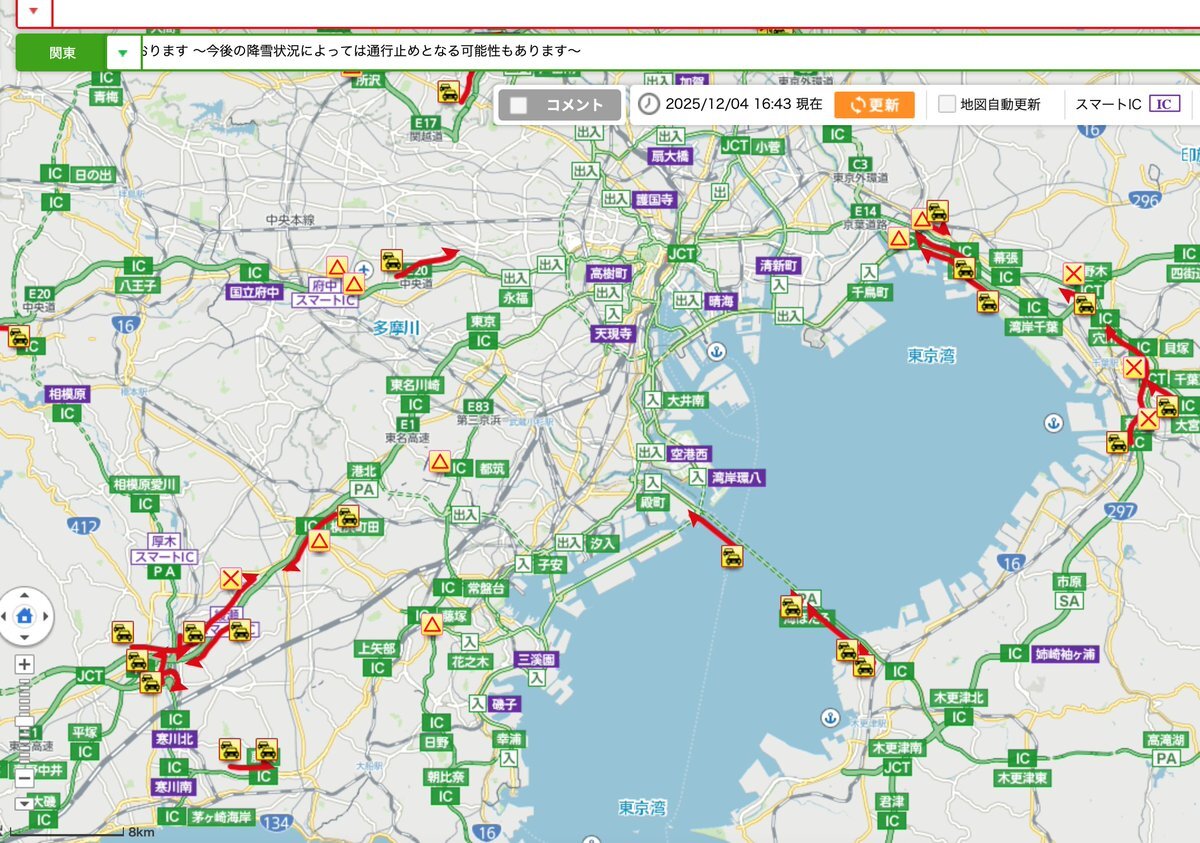Click the 国立府中 IC label
The height and width of the screenshot is (843, 1200).
[x=255, y=292]
